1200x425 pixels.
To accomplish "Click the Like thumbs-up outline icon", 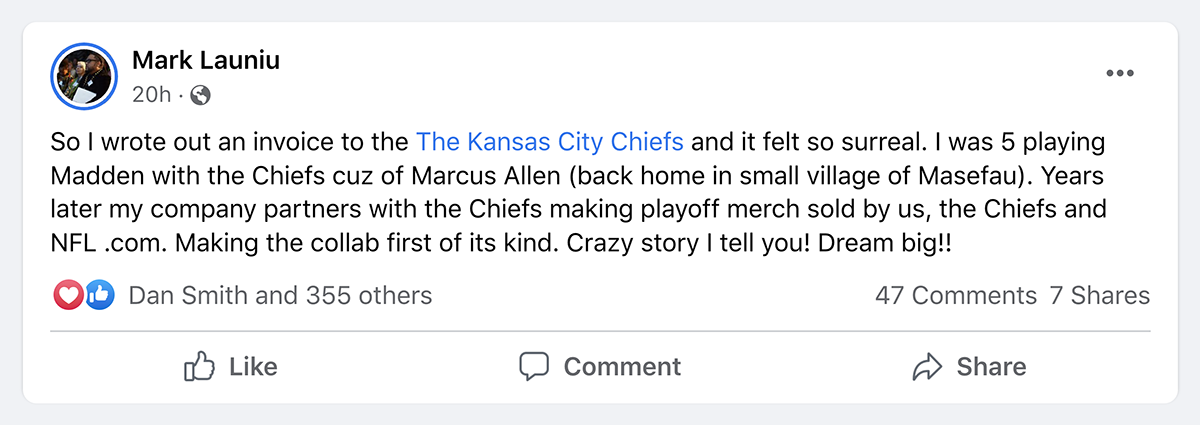I will 200,367.
